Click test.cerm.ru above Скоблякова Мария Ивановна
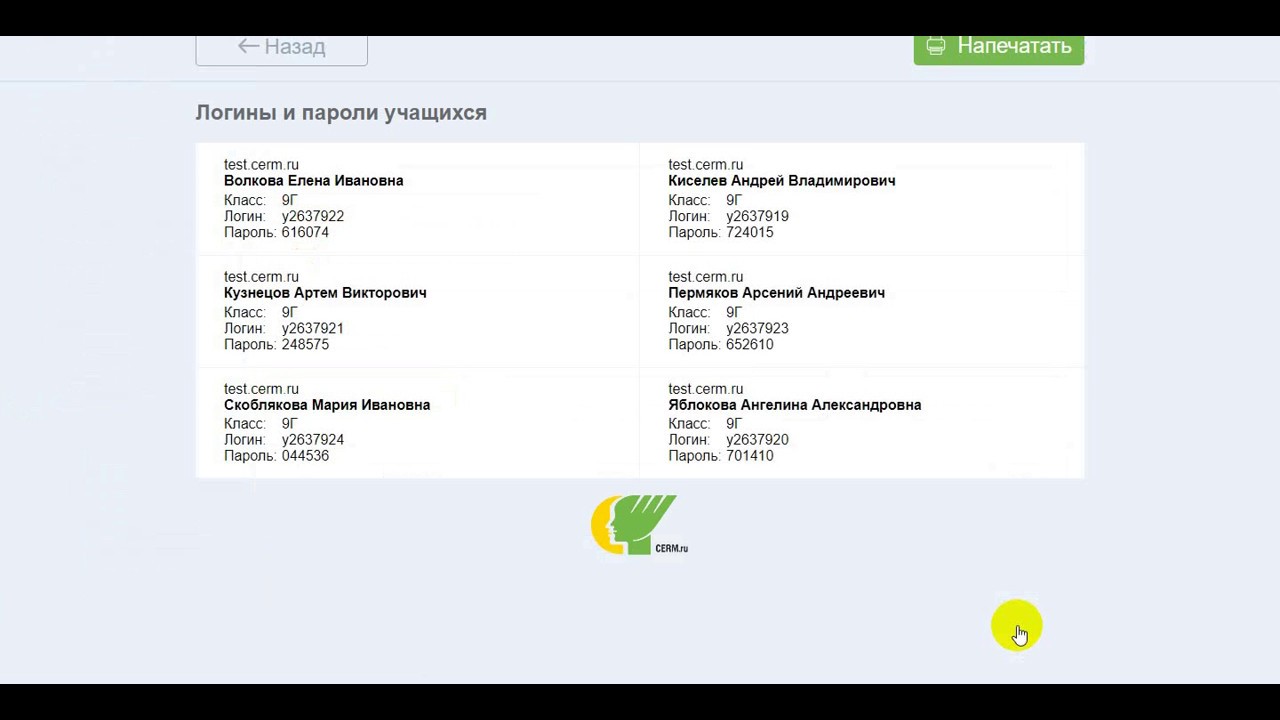Viewport: 1280px width, 720px height. 261,389
